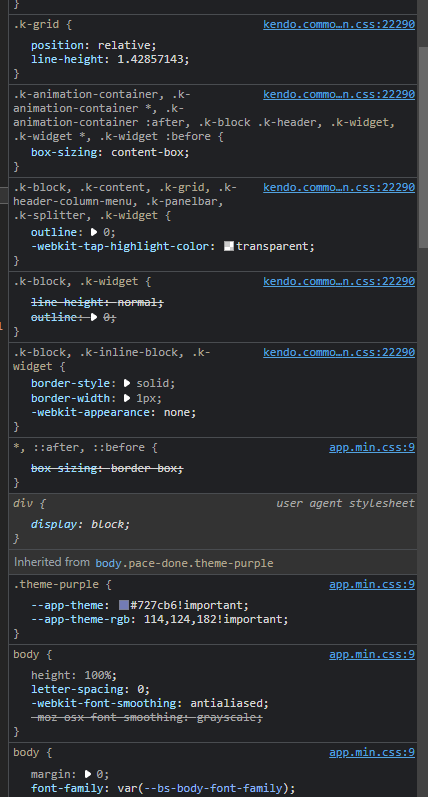This screenshot has width=428, height=797.
Task: Open kendo.common css link for .k-grid rule
Action: tap(339, 24)
